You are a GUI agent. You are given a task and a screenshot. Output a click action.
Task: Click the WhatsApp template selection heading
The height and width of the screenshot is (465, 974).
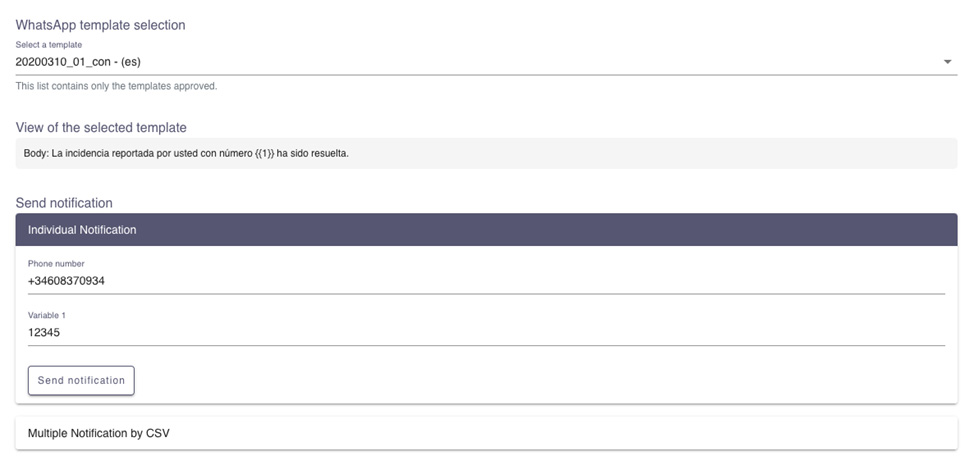[100, 25]
